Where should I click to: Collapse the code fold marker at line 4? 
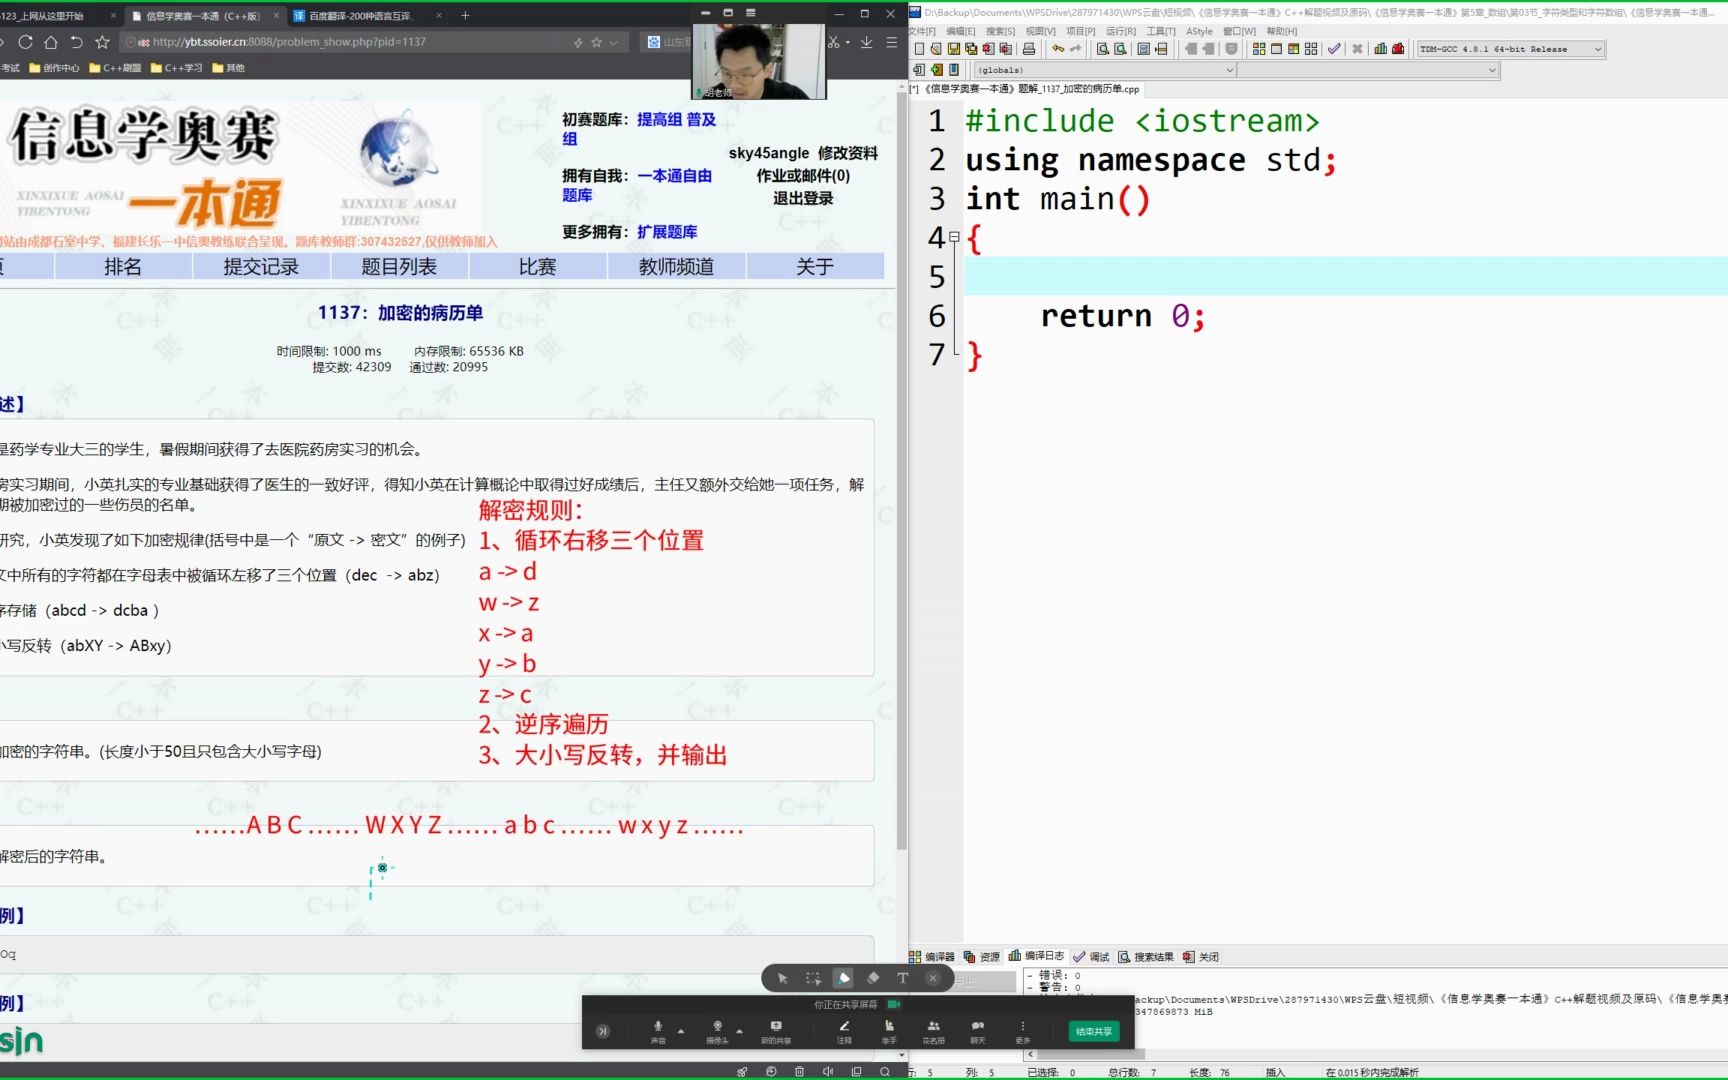tap(954, 237)
